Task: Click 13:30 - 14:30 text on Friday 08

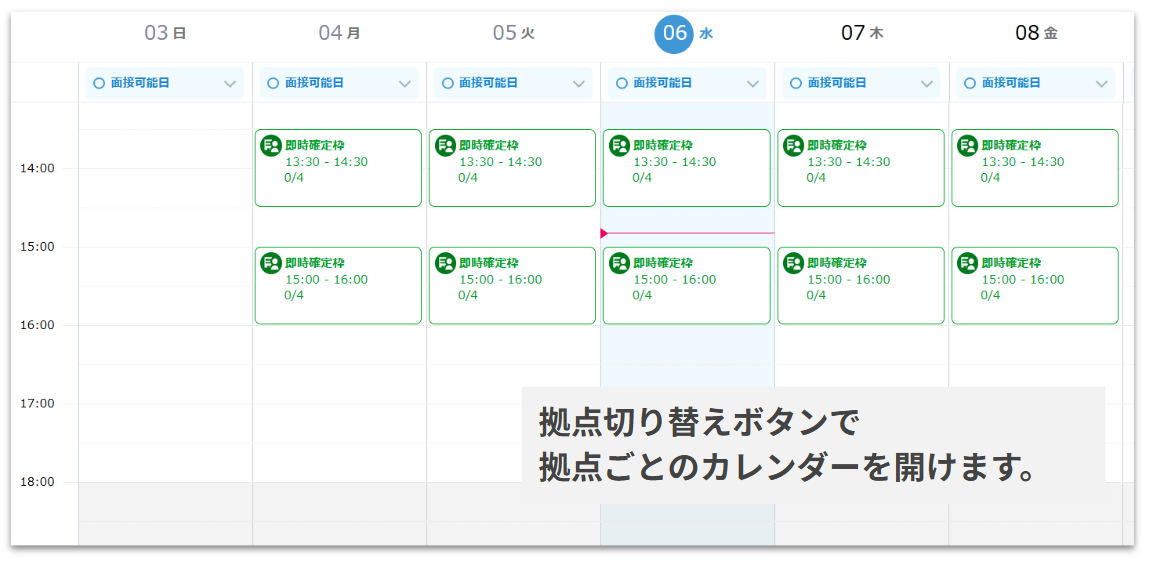Action: click(1023, 162)
